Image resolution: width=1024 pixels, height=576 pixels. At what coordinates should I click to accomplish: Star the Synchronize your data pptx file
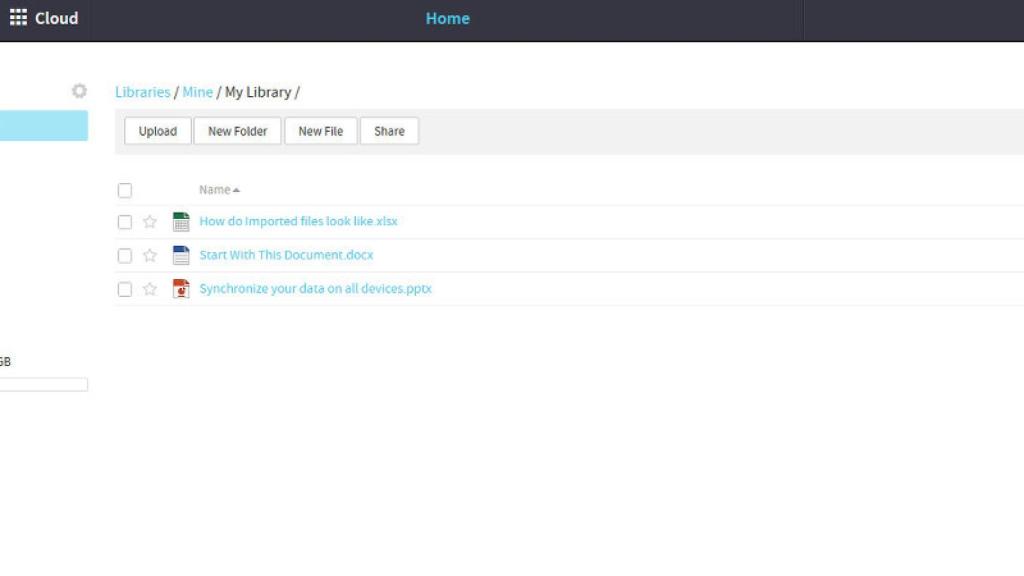[150, 289]
